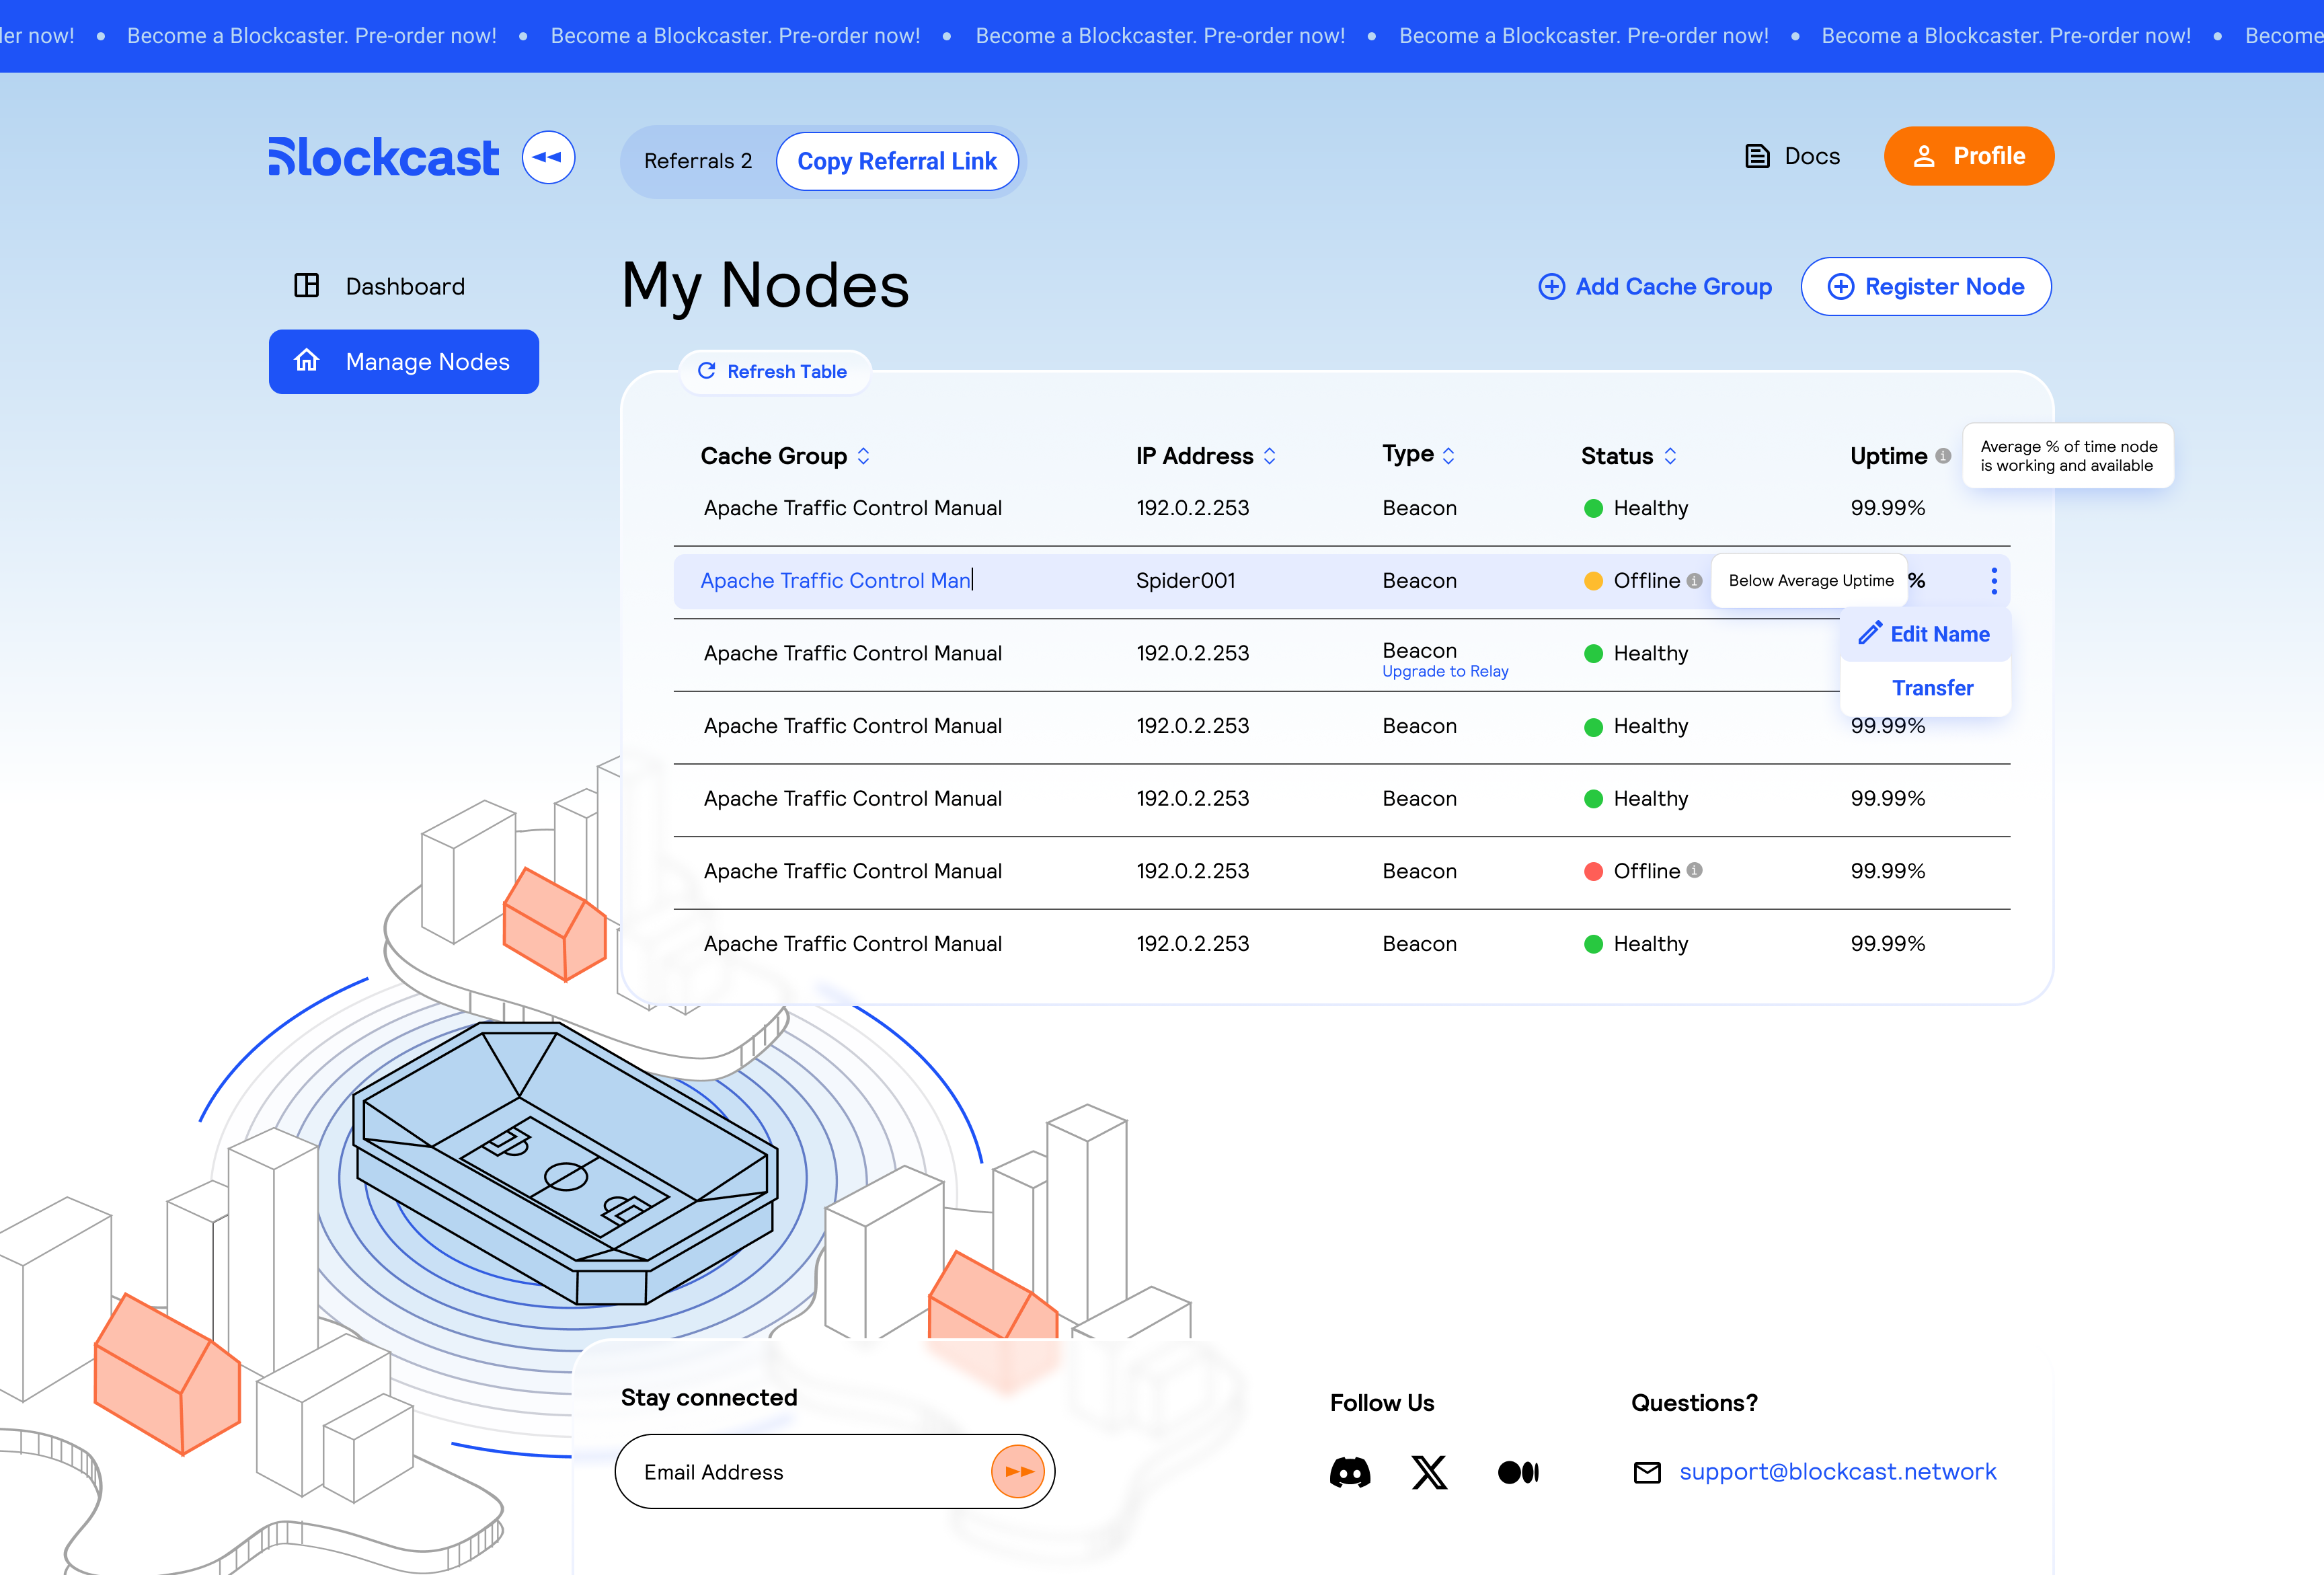
Task: Sort the table by Status
Action: [x=1671, y=455]
